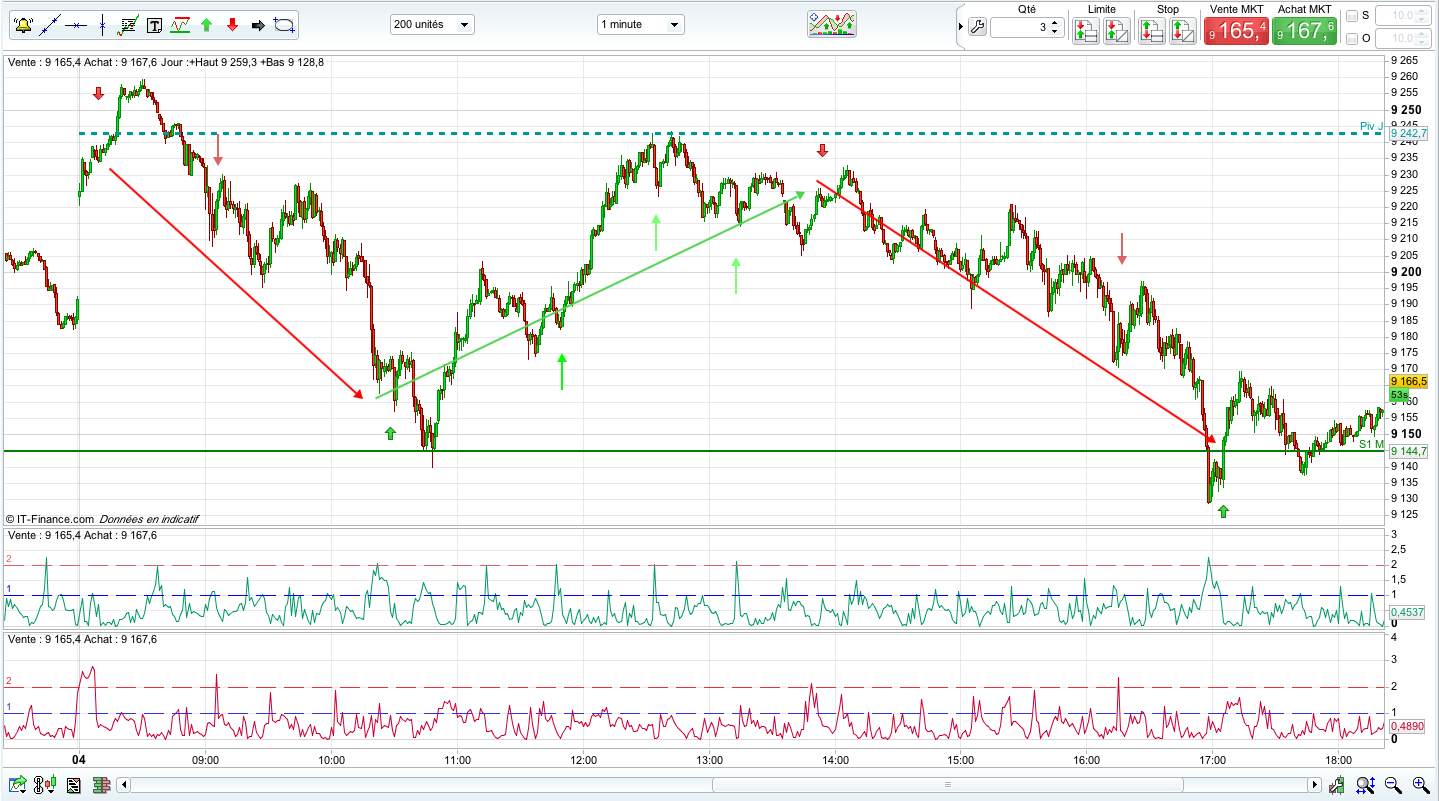Image resolution: width=1439 pixels, height=801 pixels.
Task: Click the Vente MKT sell button
Action: click(1236, 31)
